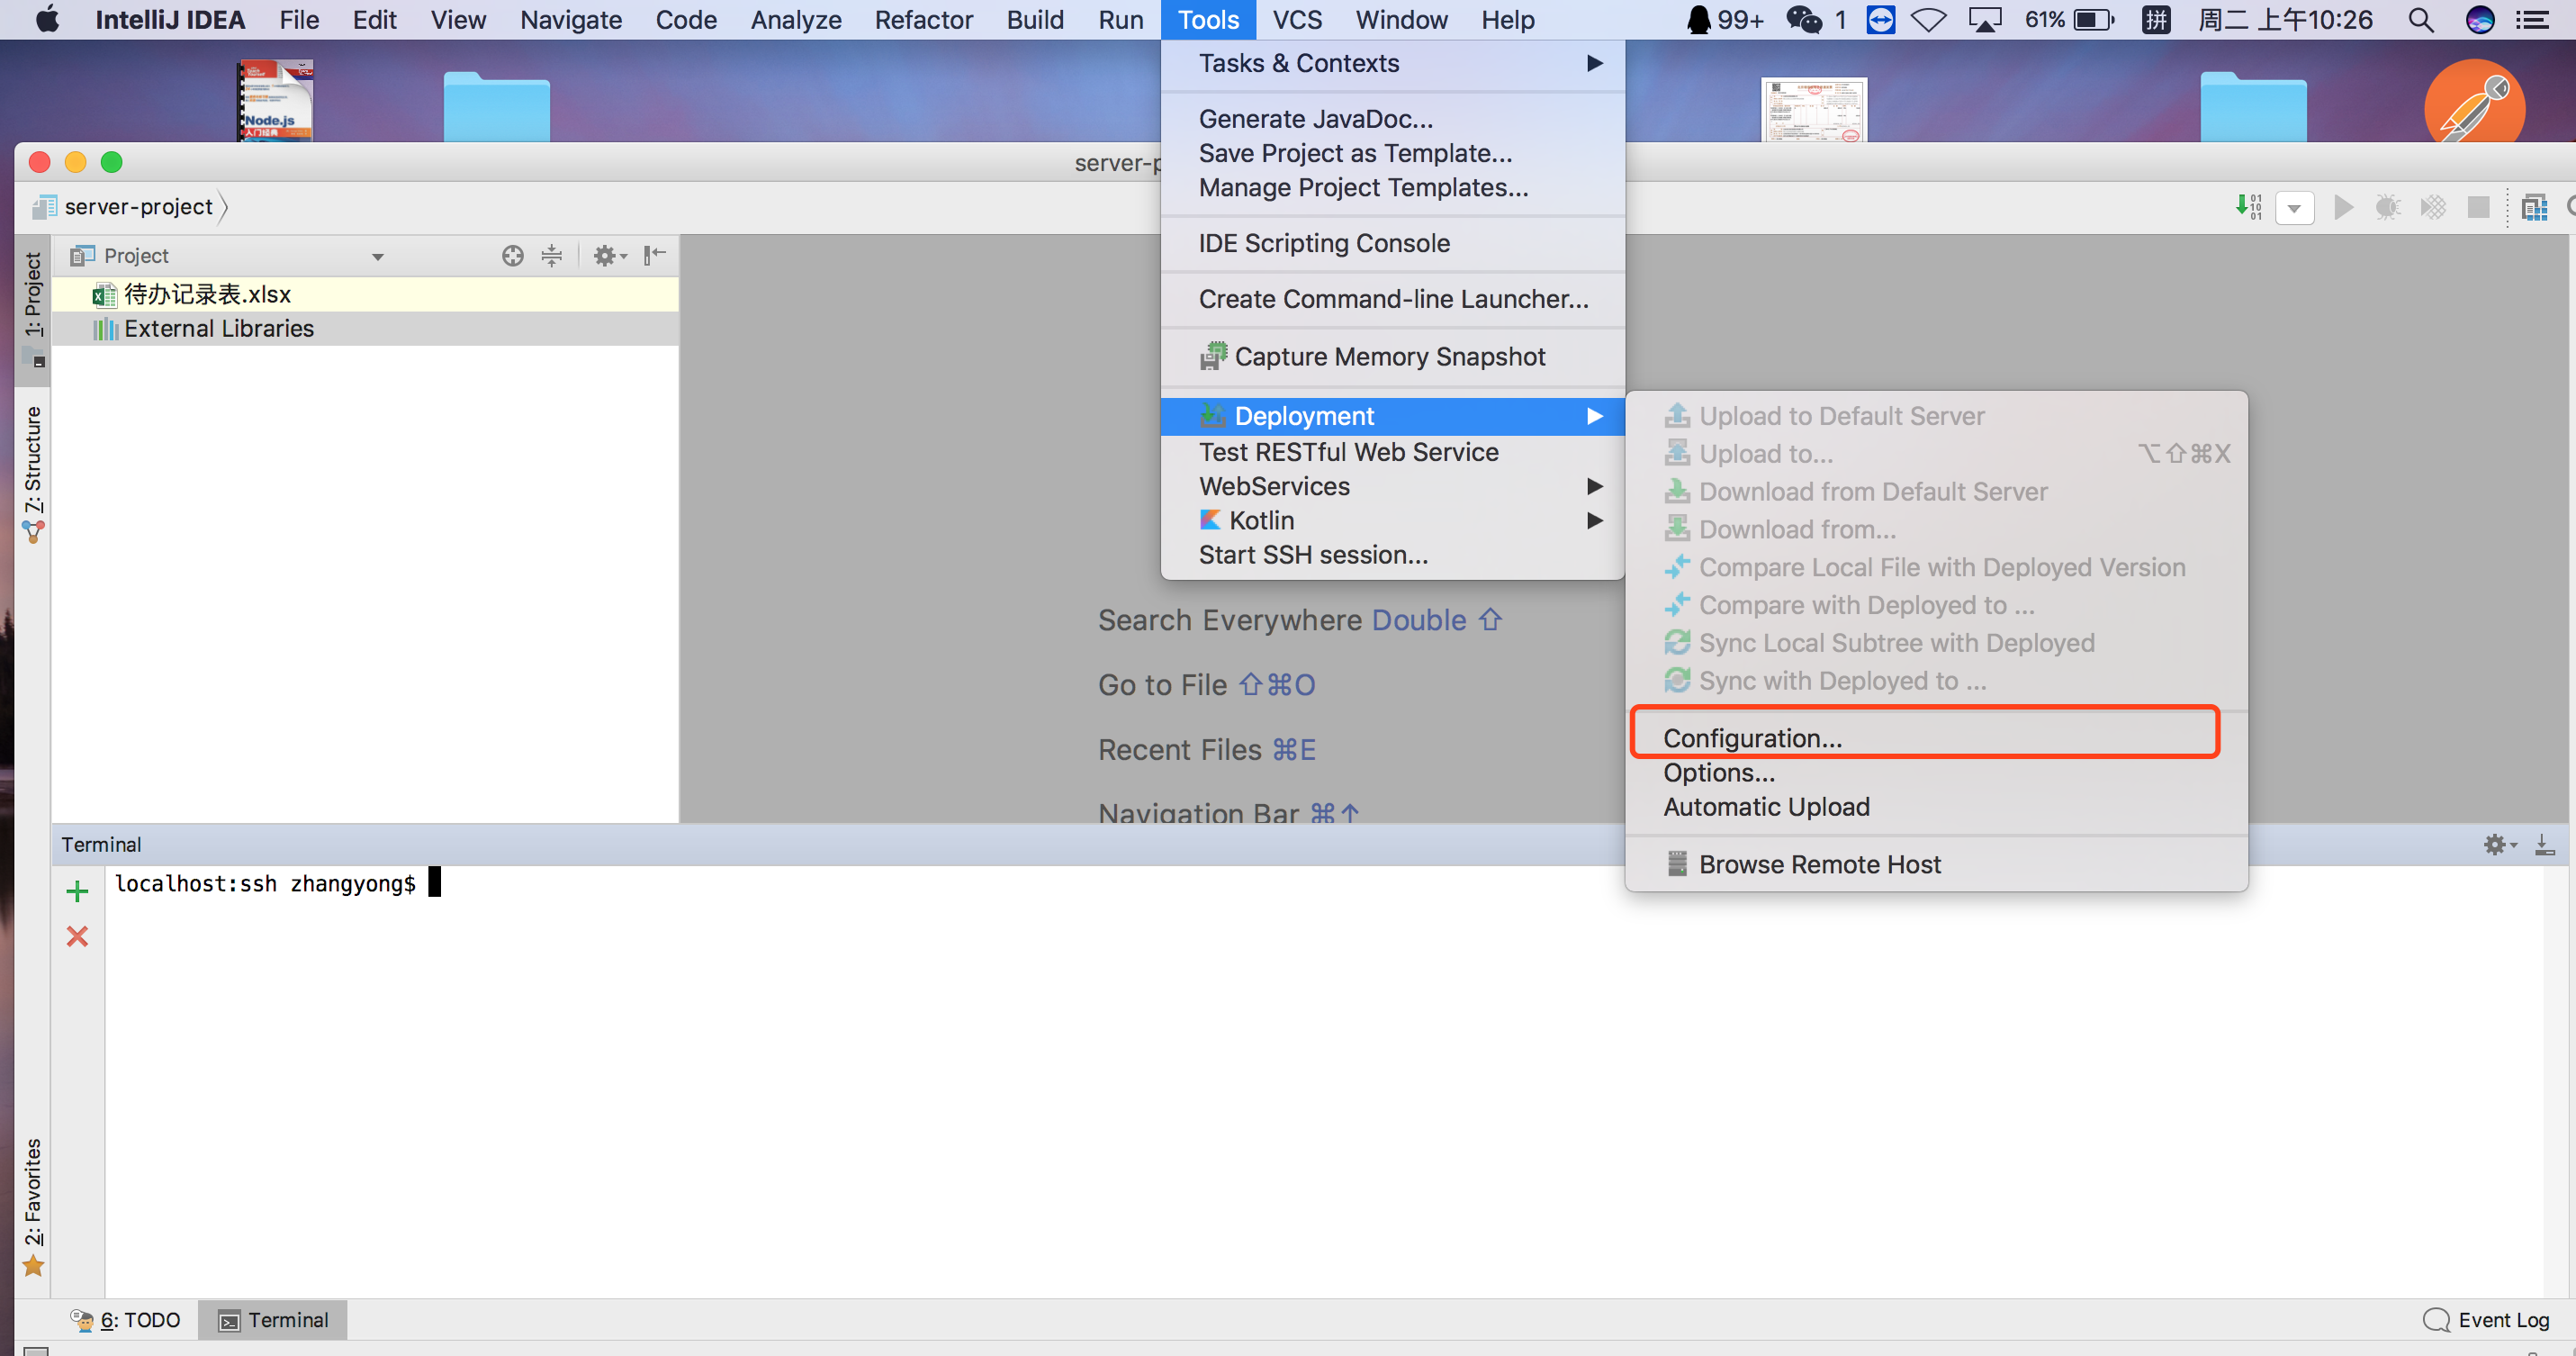
Task: Click Sync Local Subtree with Deployed
Action: click(1895, 642)
